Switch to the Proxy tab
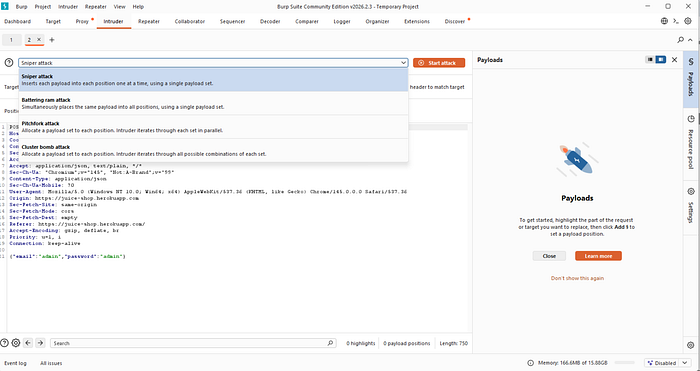This screenshot has width=700, height=371. 82,21
